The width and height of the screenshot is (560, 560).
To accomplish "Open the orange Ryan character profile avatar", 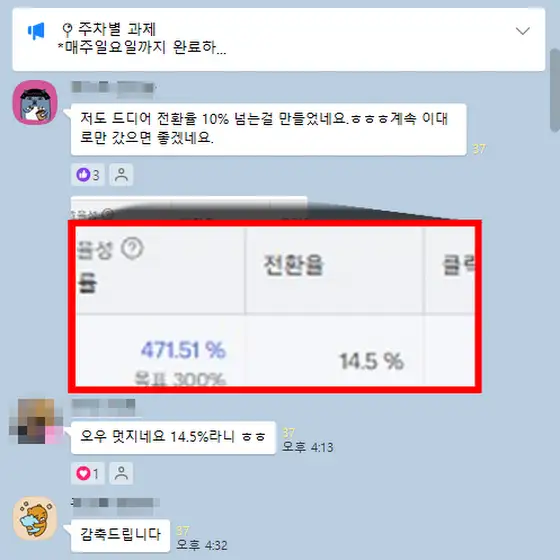I will (35, 518).
